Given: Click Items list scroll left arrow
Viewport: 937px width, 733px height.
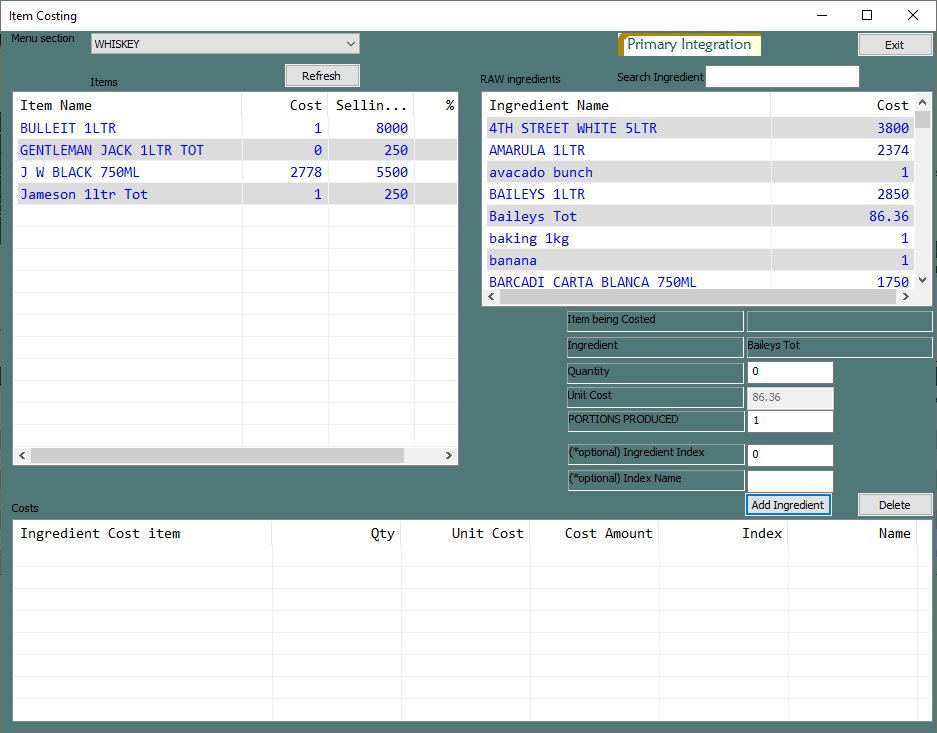Looking at the screenshot, I should pyautogui.click(x=22, y=455).
